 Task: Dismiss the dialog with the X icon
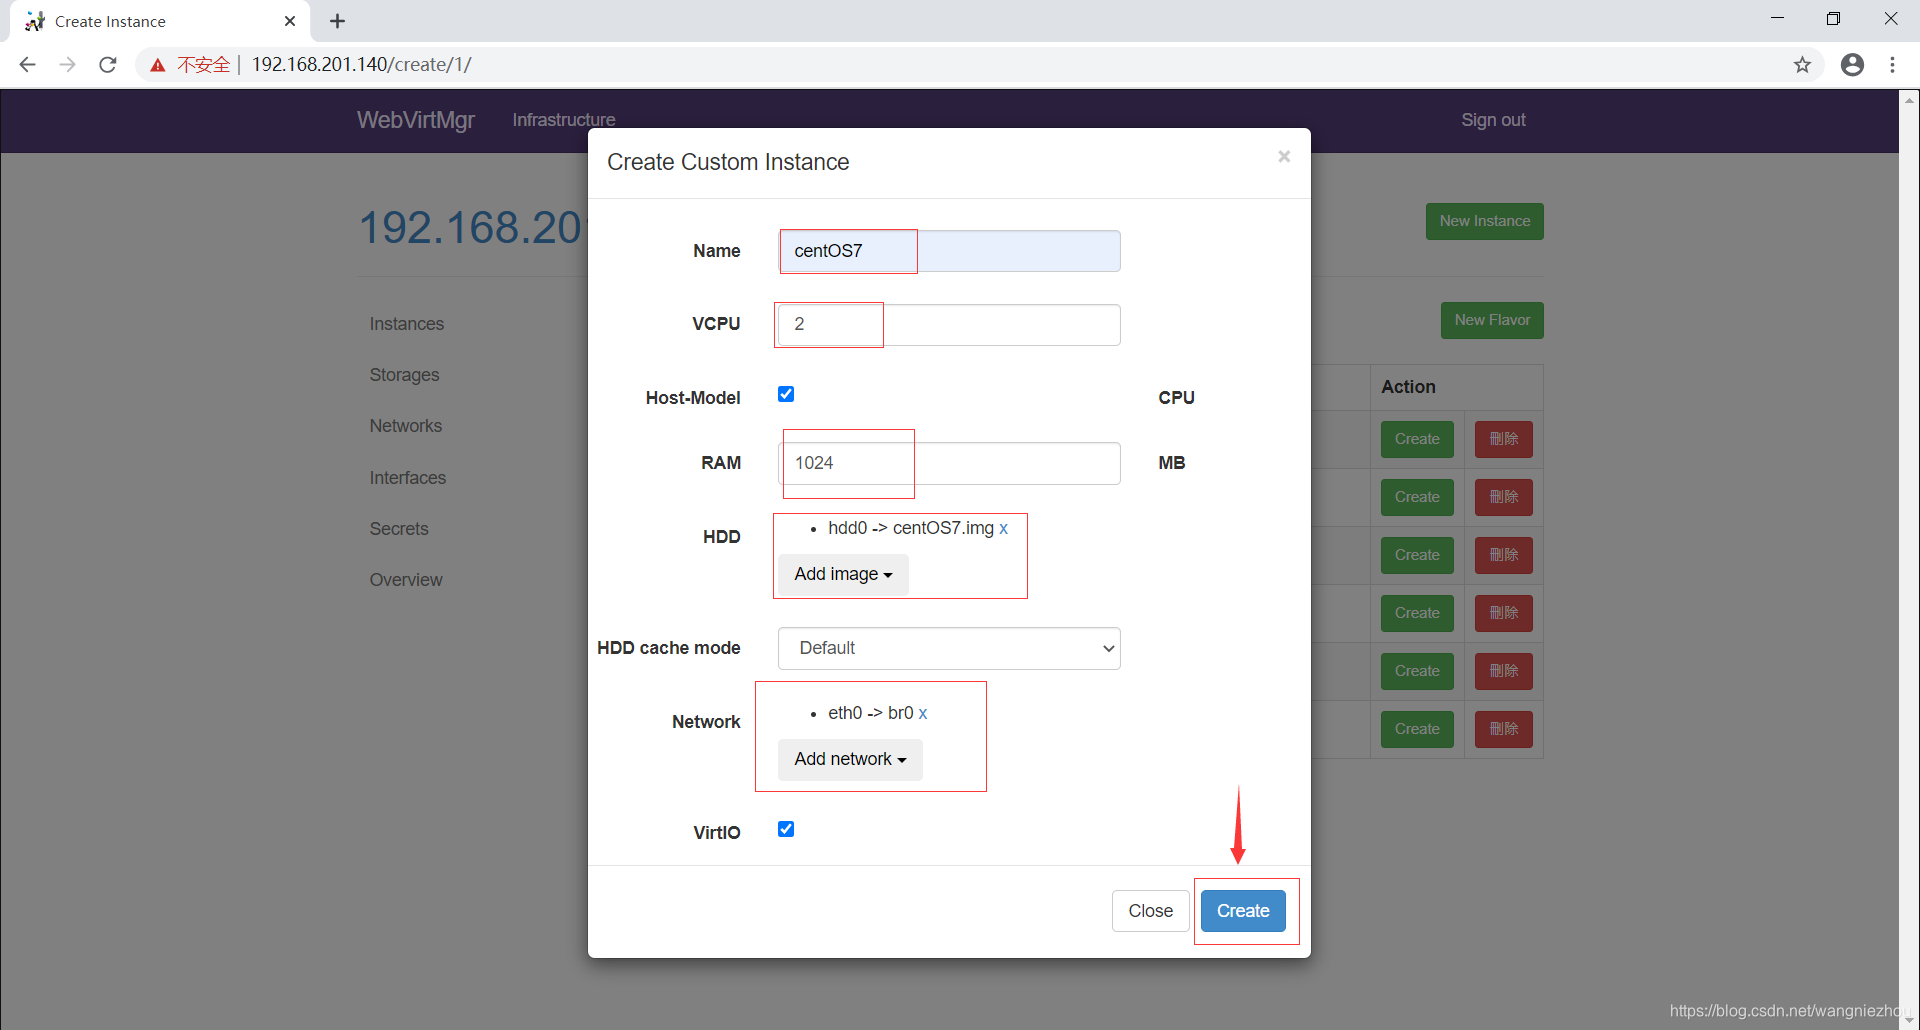(1284, 157)
